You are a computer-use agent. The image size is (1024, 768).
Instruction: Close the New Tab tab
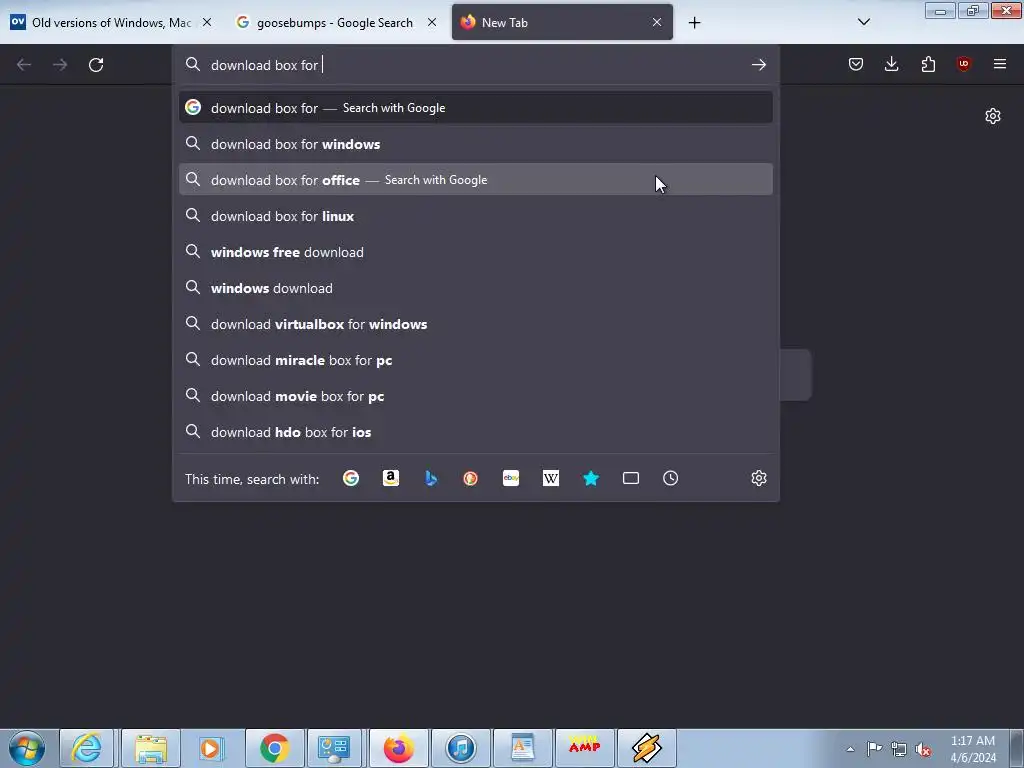click(x=657, y=22)
